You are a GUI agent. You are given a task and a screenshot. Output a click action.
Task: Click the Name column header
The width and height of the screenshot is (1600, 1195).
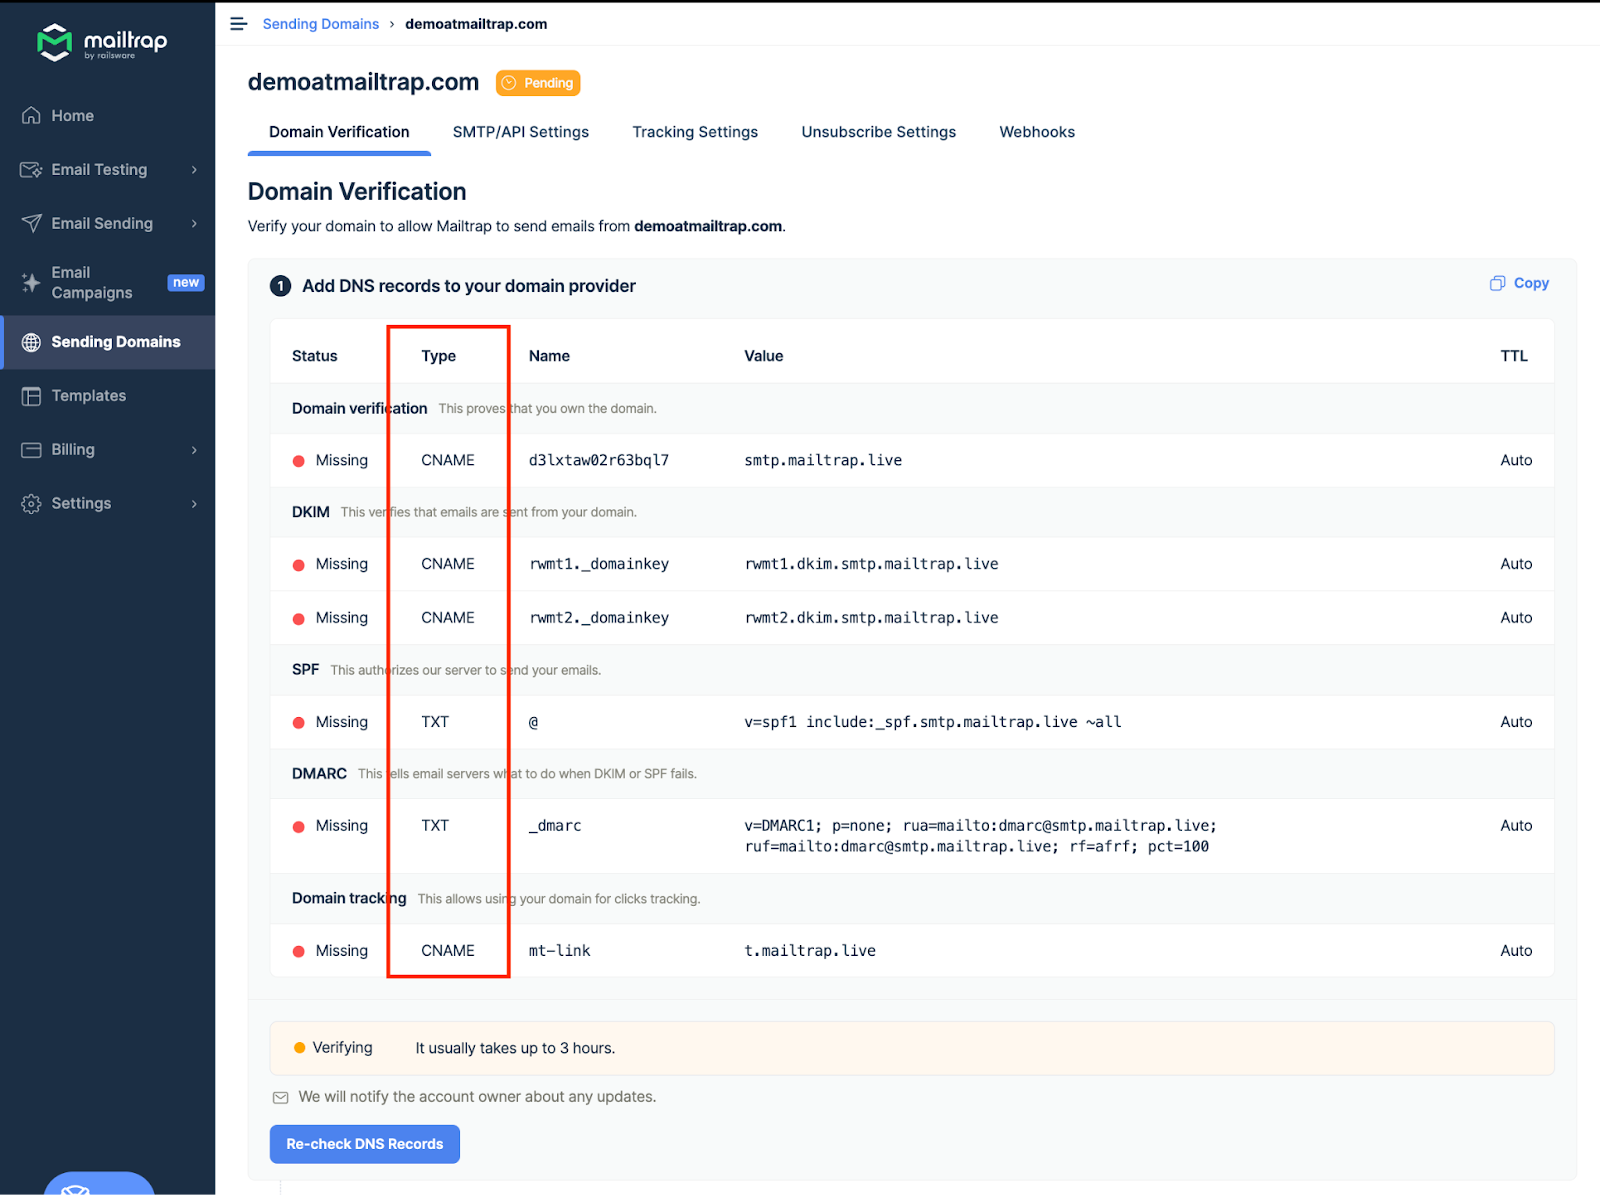549,356
